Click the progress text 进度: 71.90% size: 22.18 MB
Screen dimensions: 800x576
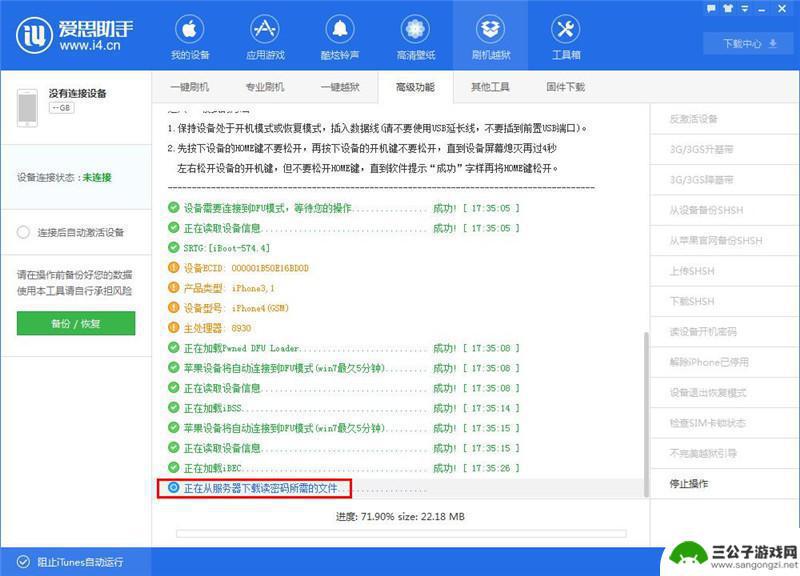(400, 516)
